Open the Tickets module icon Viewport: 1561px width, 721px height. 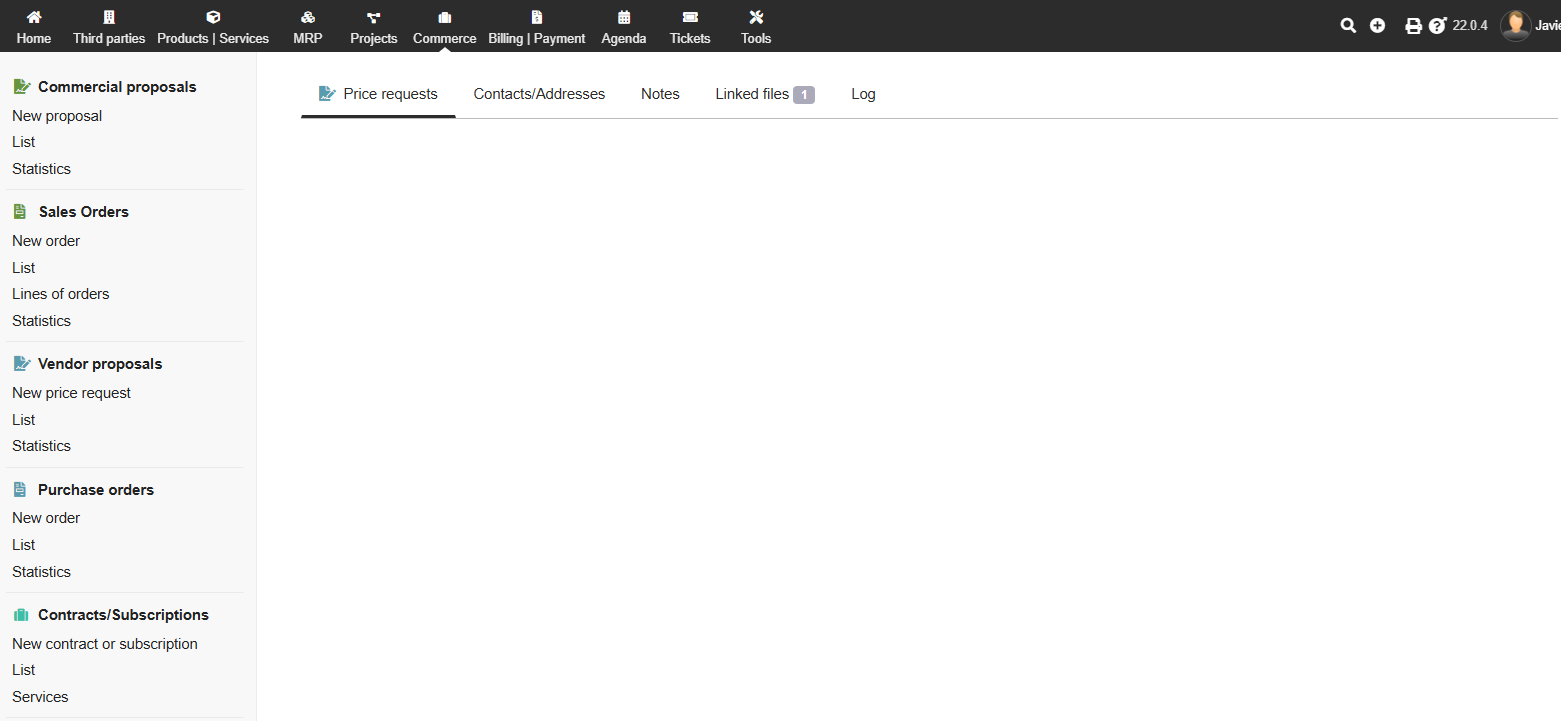click(690, 18)
